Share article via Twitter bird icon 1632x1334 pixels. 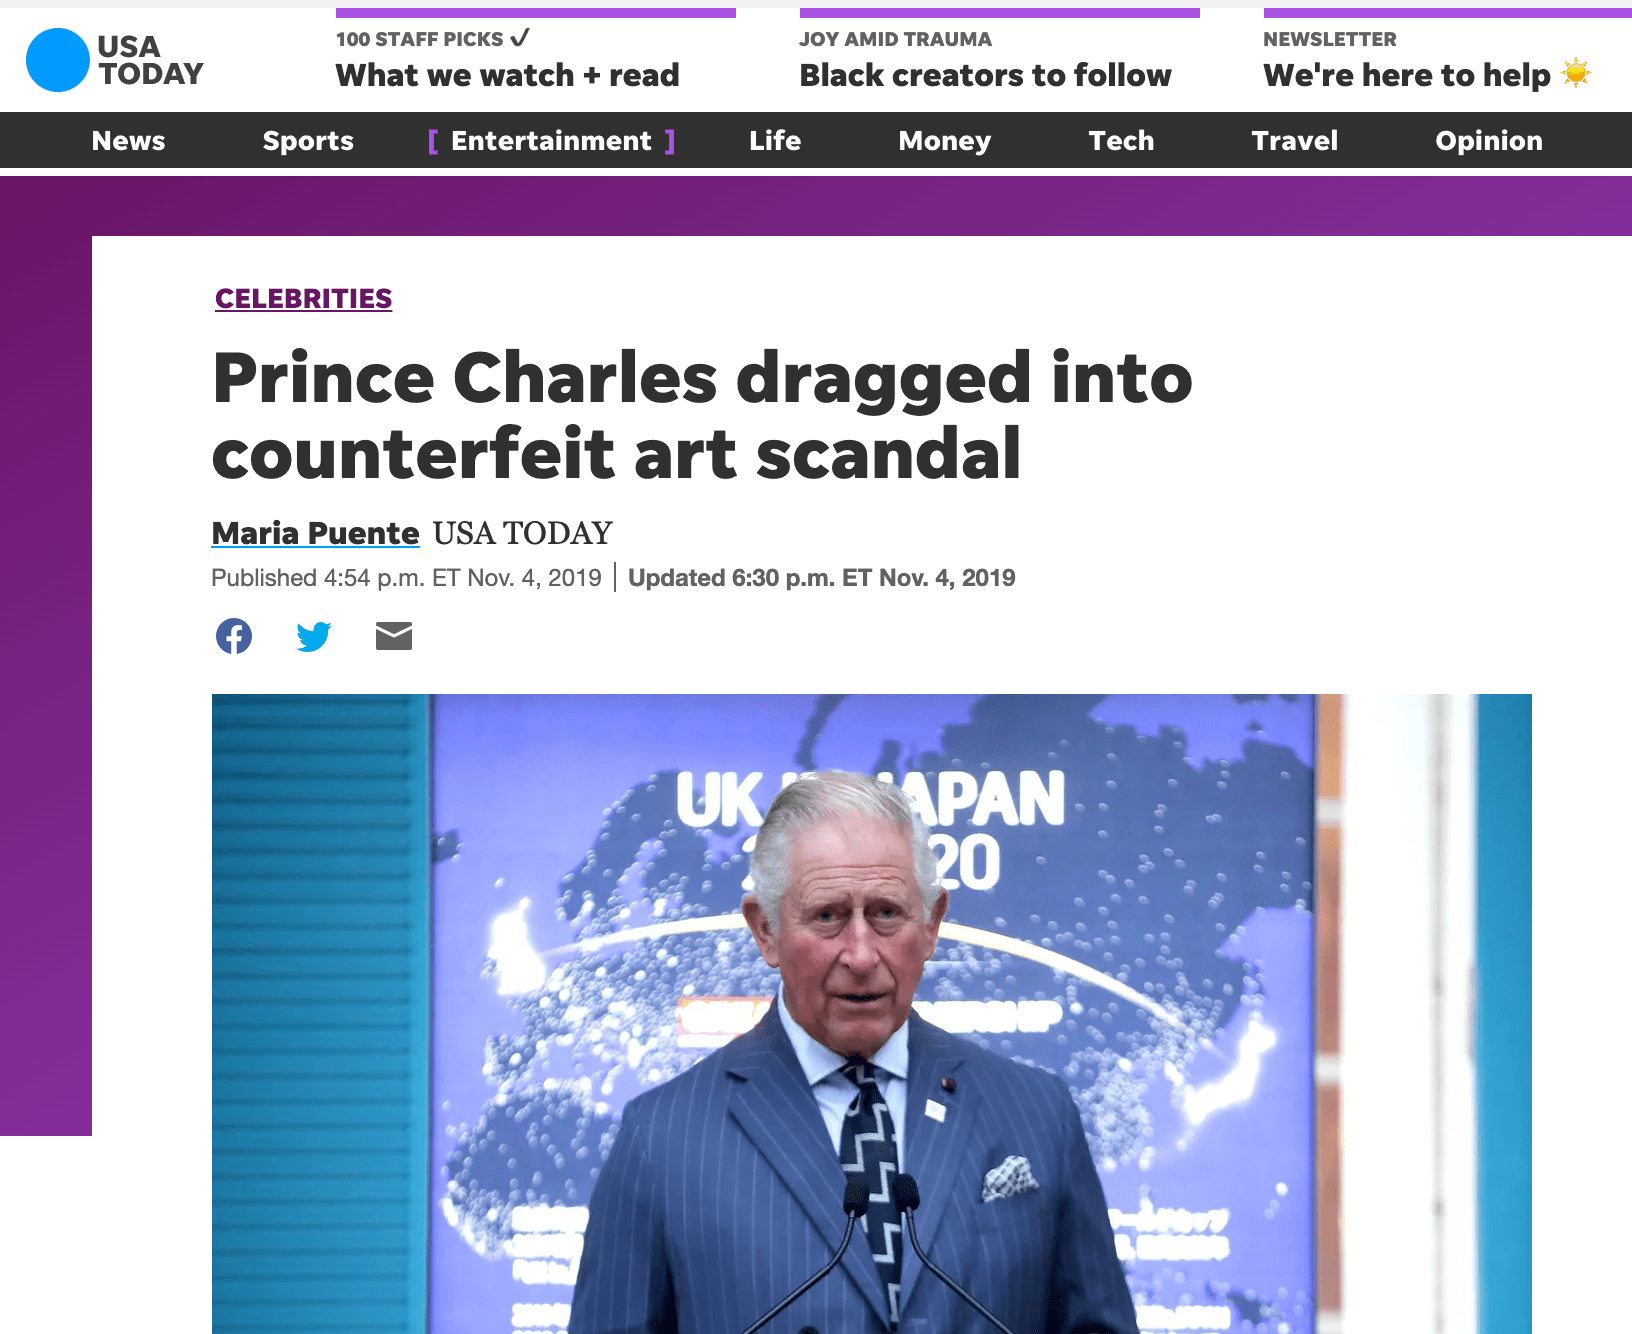click(314, 636)
